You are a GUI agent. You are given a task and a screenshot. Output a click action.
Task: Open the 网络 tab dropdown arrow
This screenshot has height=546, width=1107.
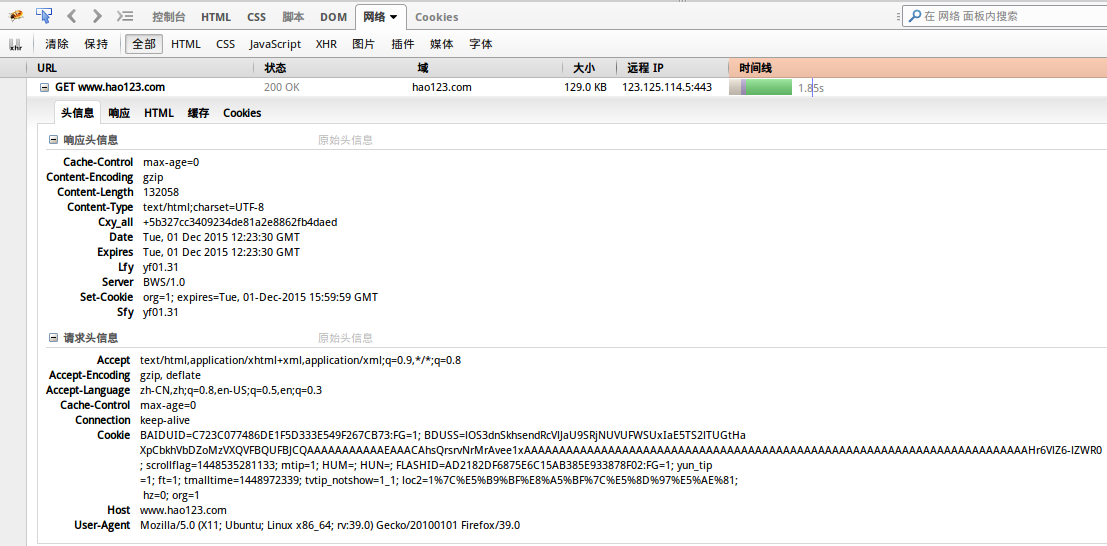[393, 17]
